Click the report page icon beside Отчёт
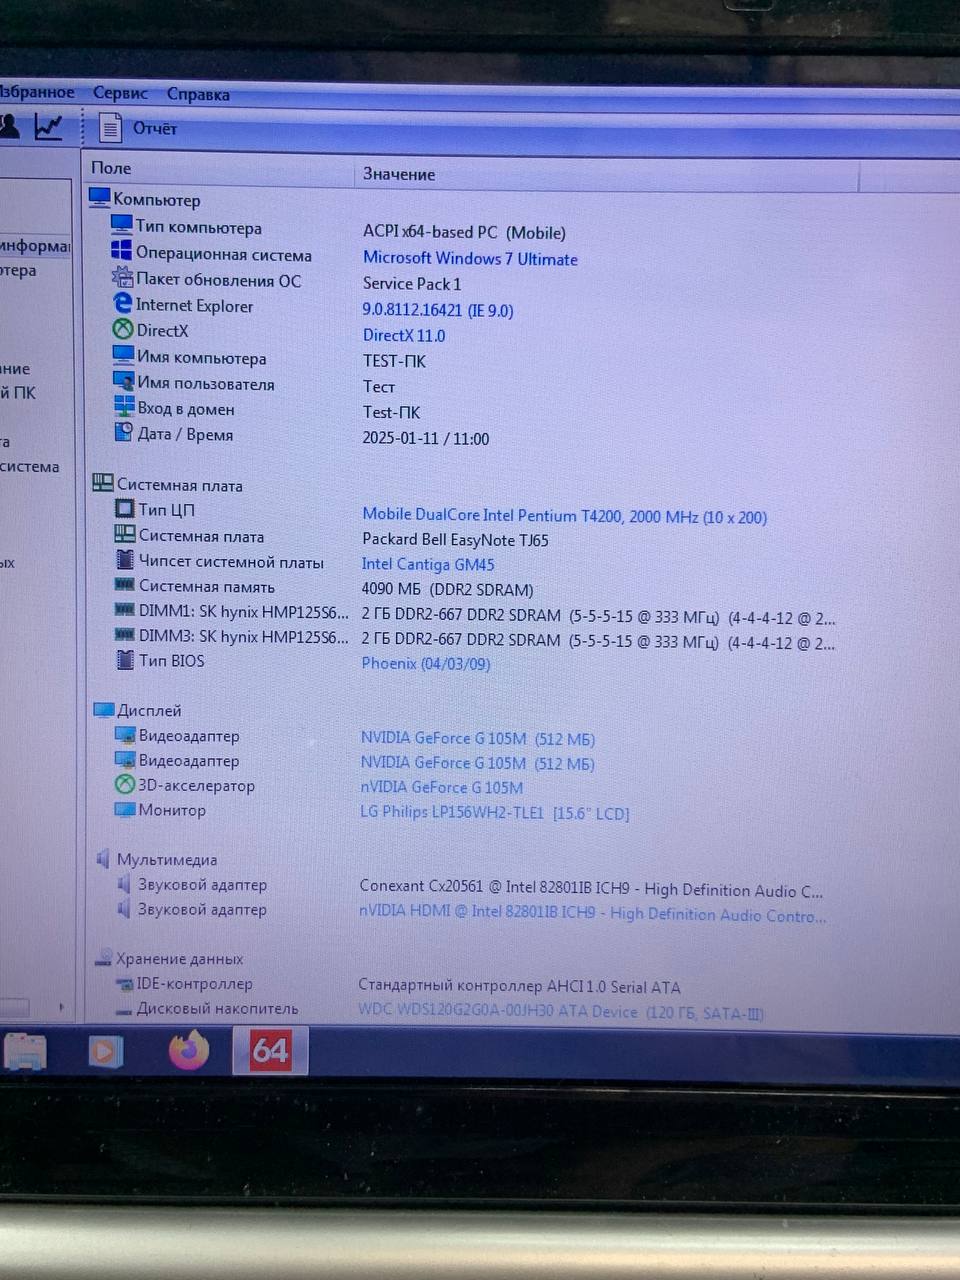Image resolution: width=960 pixels, height=1280 pixels. pos(110,128)
